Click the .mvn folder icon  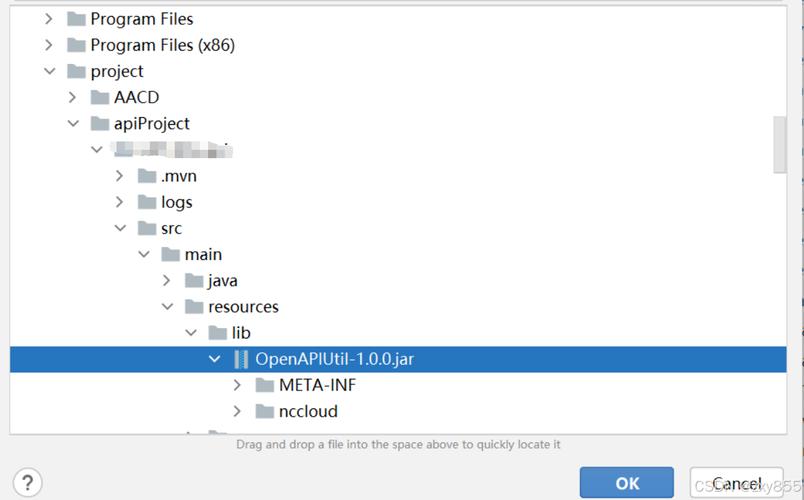[x=147, y=176]
